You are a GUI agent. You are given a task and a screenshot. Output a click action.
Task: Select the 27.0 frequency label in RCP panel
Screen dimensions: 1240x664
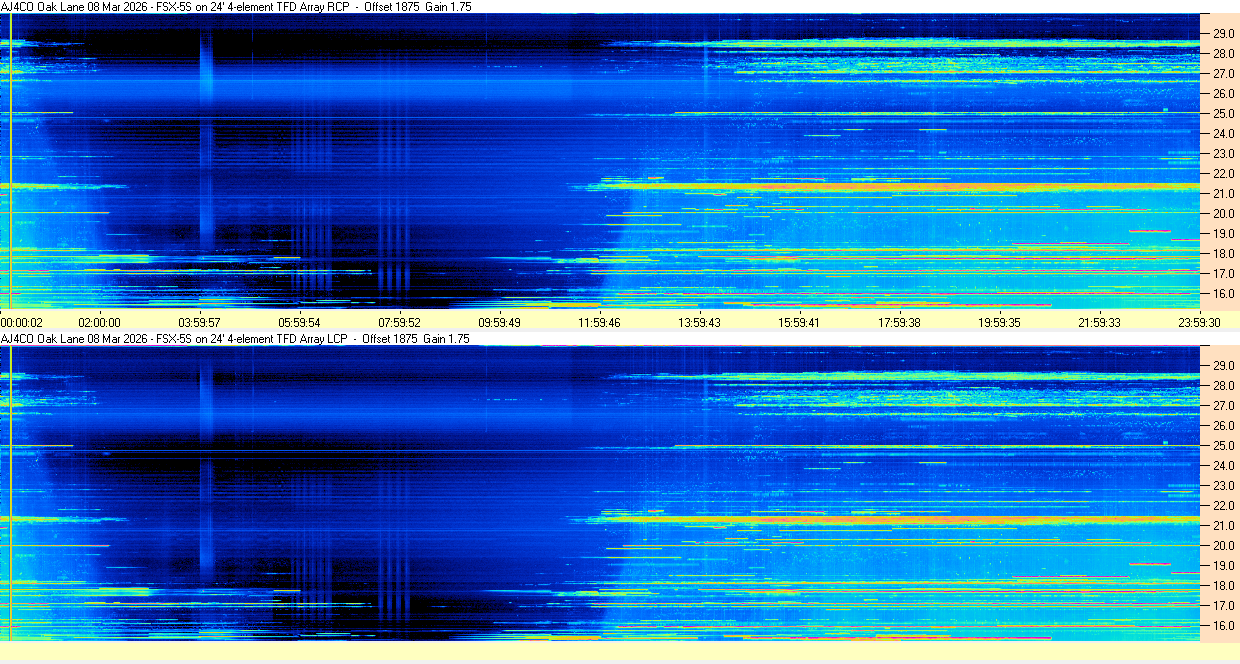pyautogui.click(x=1223, y=74)
